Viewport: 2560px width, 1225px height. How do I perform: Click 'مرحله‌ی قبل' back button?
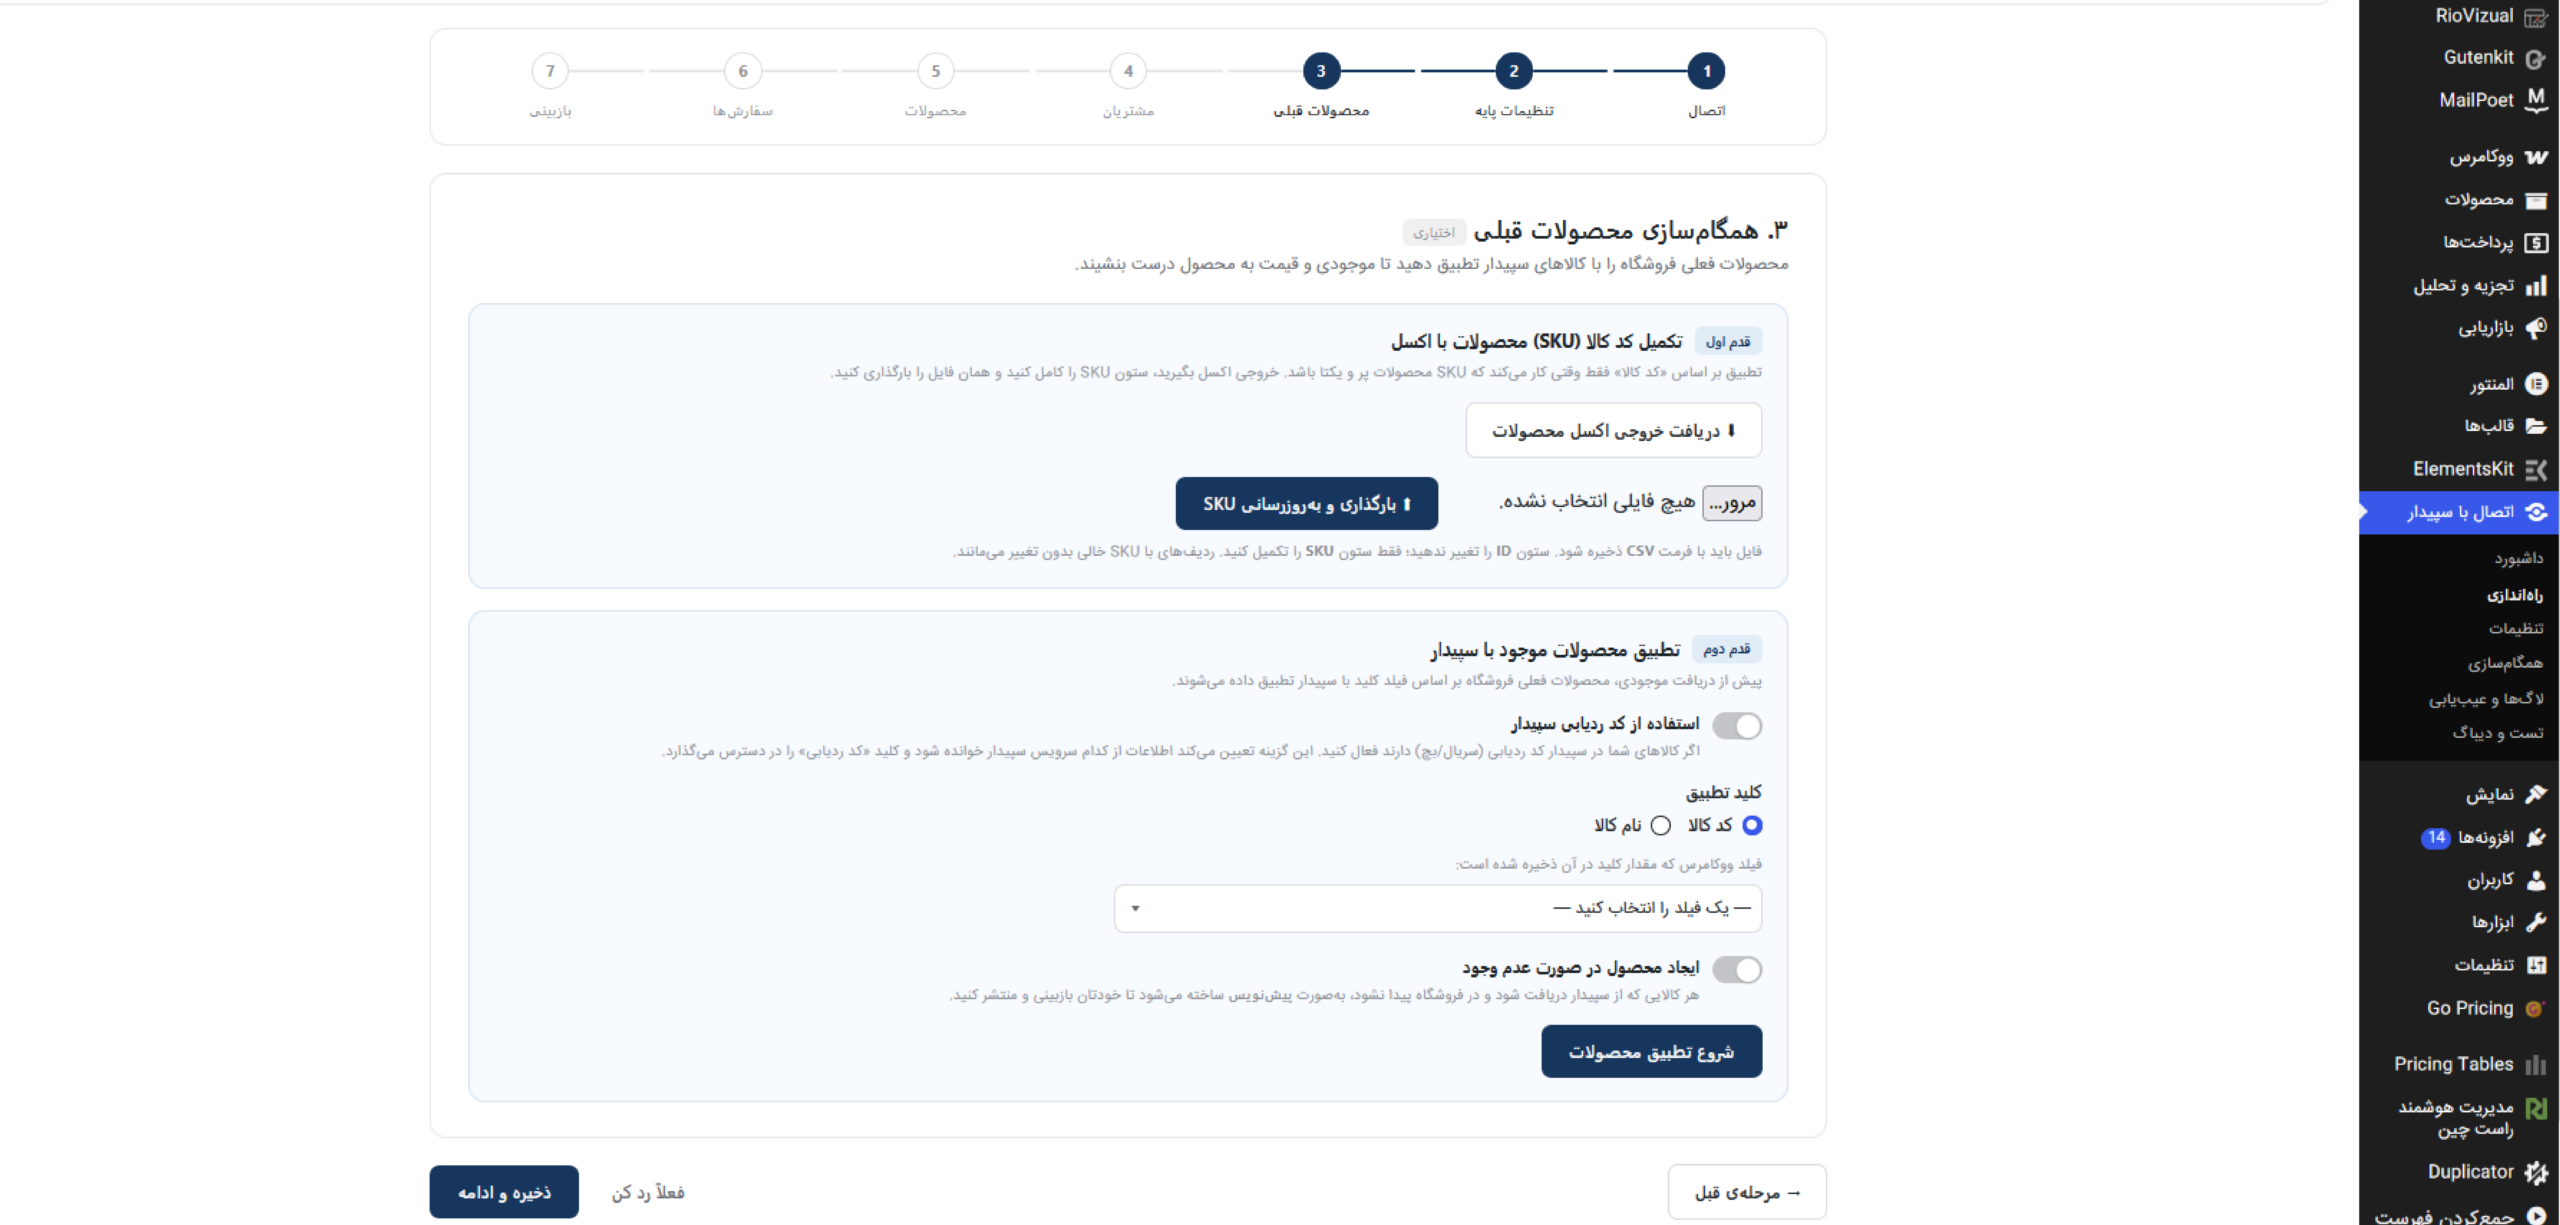tap(1747, 1192)
